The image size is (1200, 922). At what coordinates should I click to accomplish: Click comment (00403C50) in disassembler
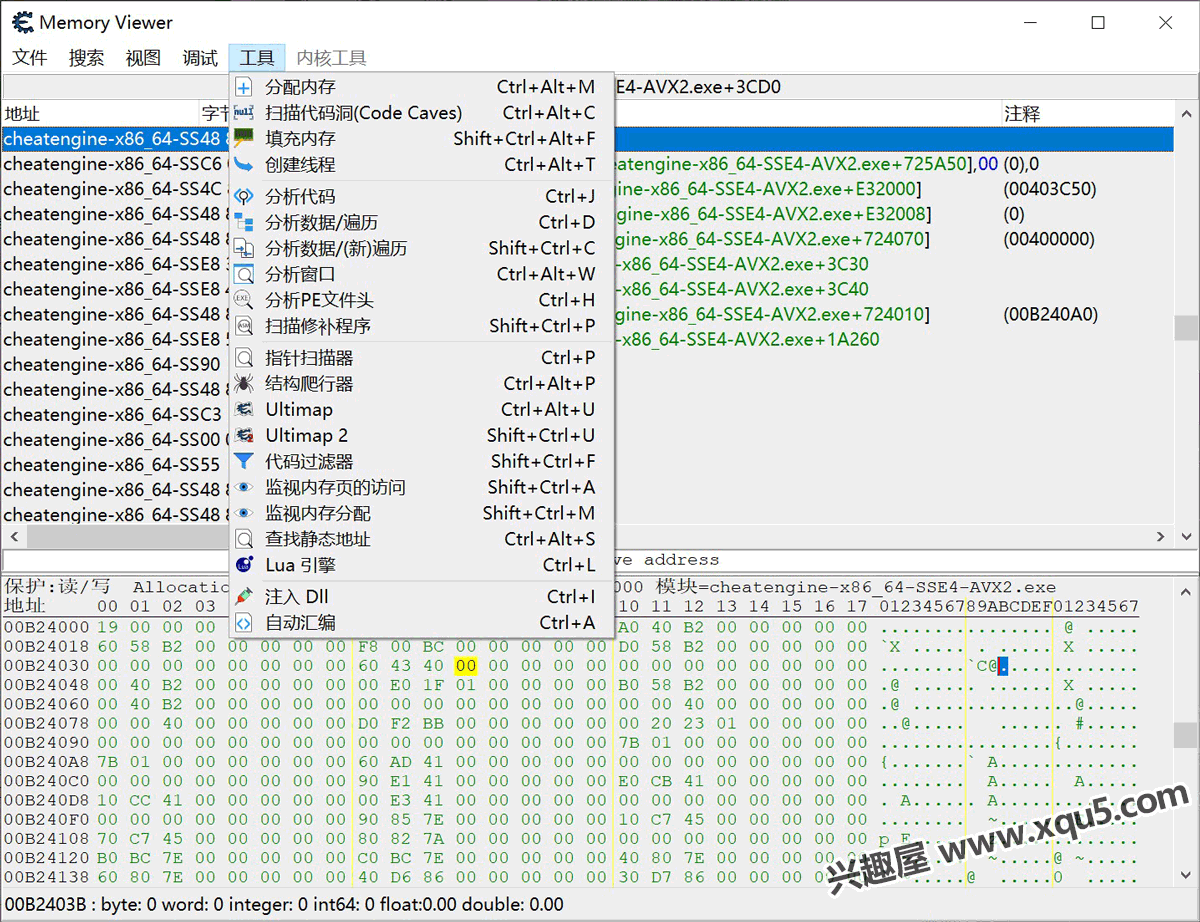tap(1049, 189)
